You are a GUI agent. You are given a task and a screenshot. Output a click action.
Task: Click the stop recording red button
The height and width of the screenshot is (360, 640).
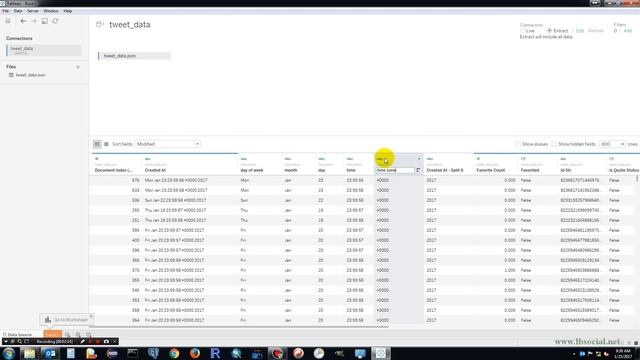click(98, 341)
